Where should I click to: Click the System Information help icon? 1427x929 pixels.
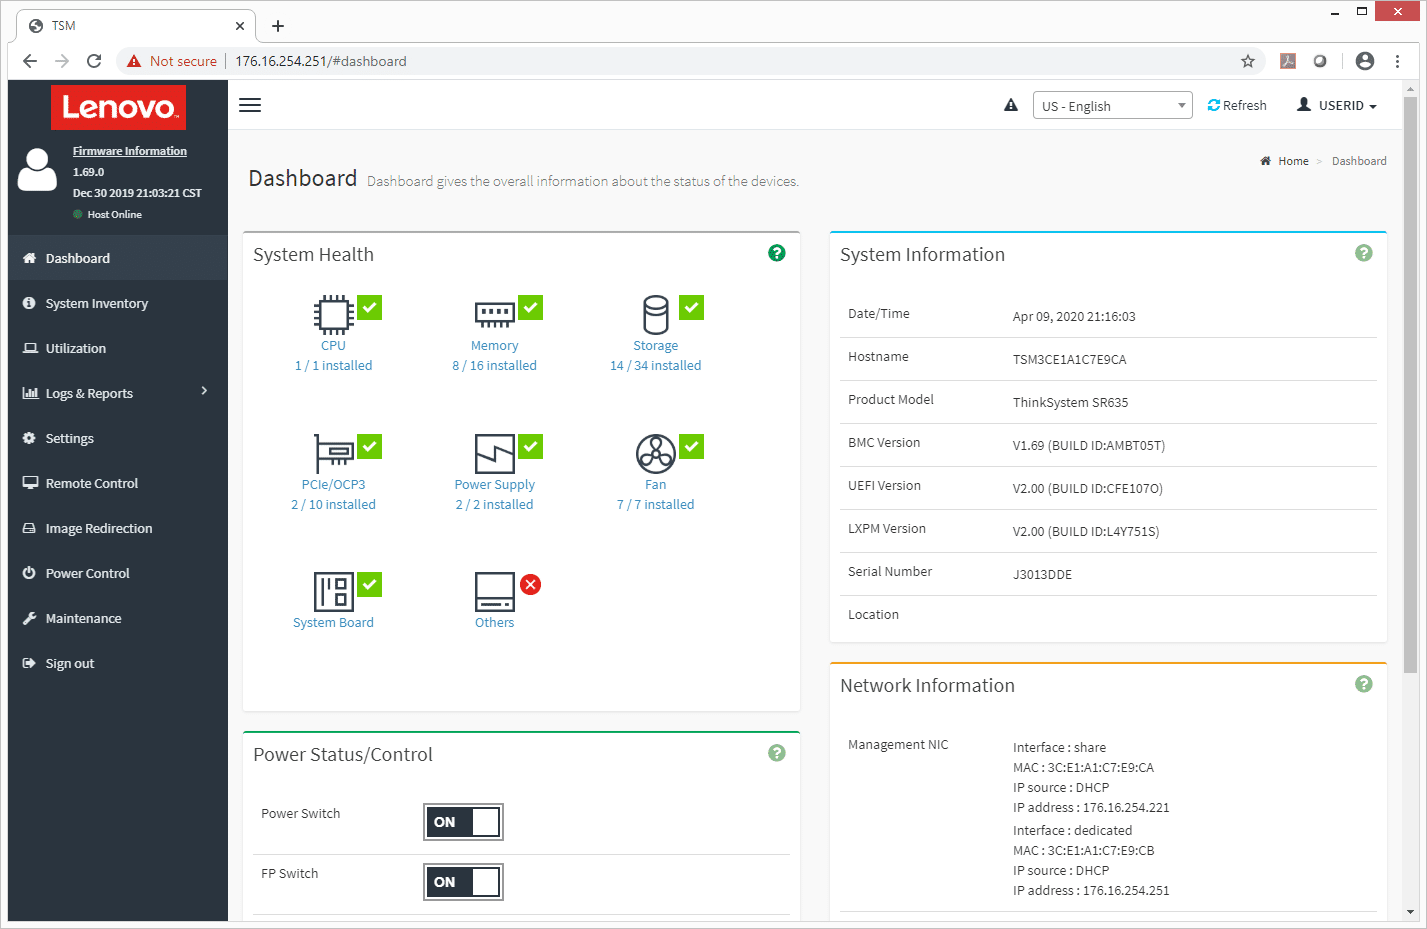coord(1364,253)
